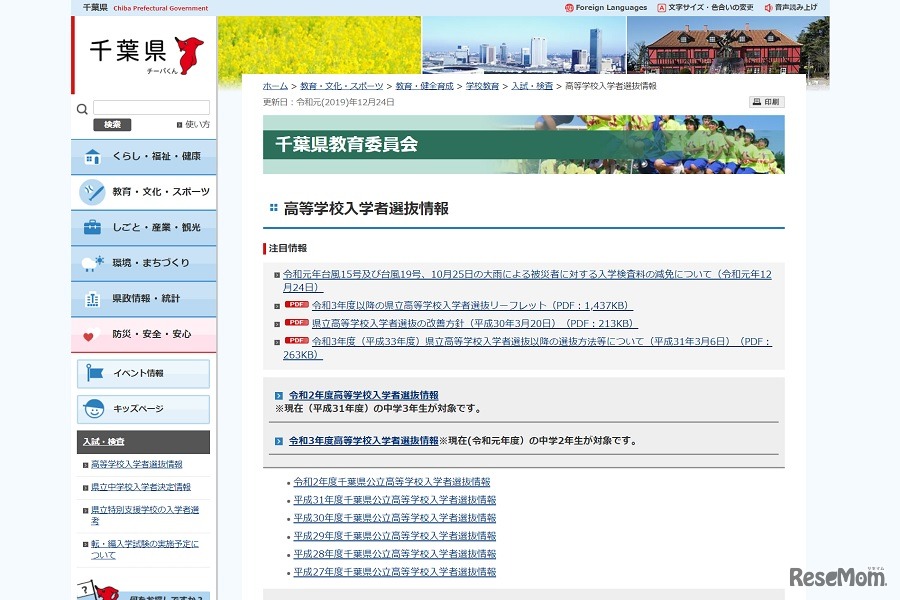Go to 学校教育 breadcrumb link
The image size is (900, 600).
point(482,86)
